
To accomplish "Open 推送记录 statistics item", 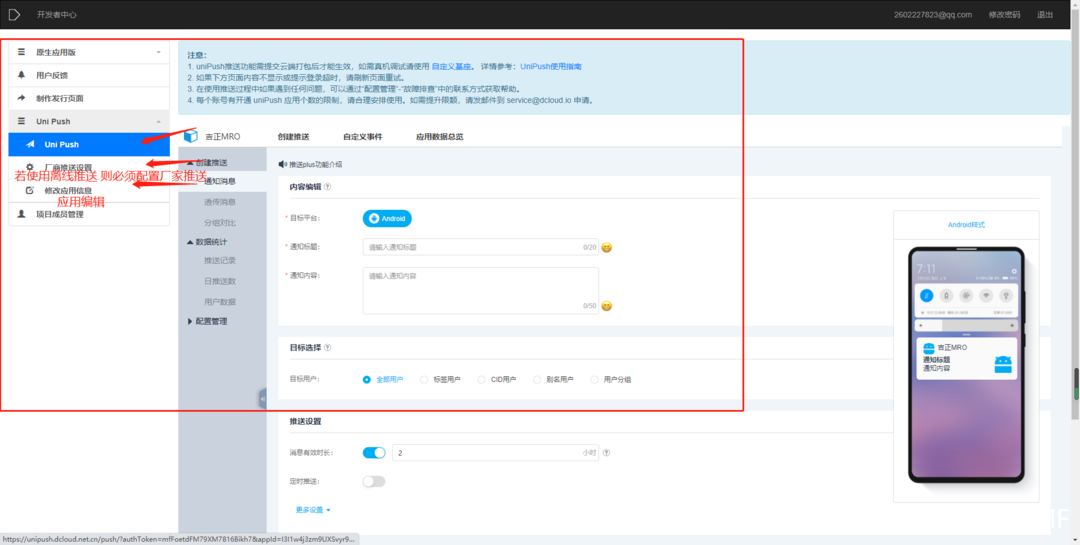I will tap(222, 260).
